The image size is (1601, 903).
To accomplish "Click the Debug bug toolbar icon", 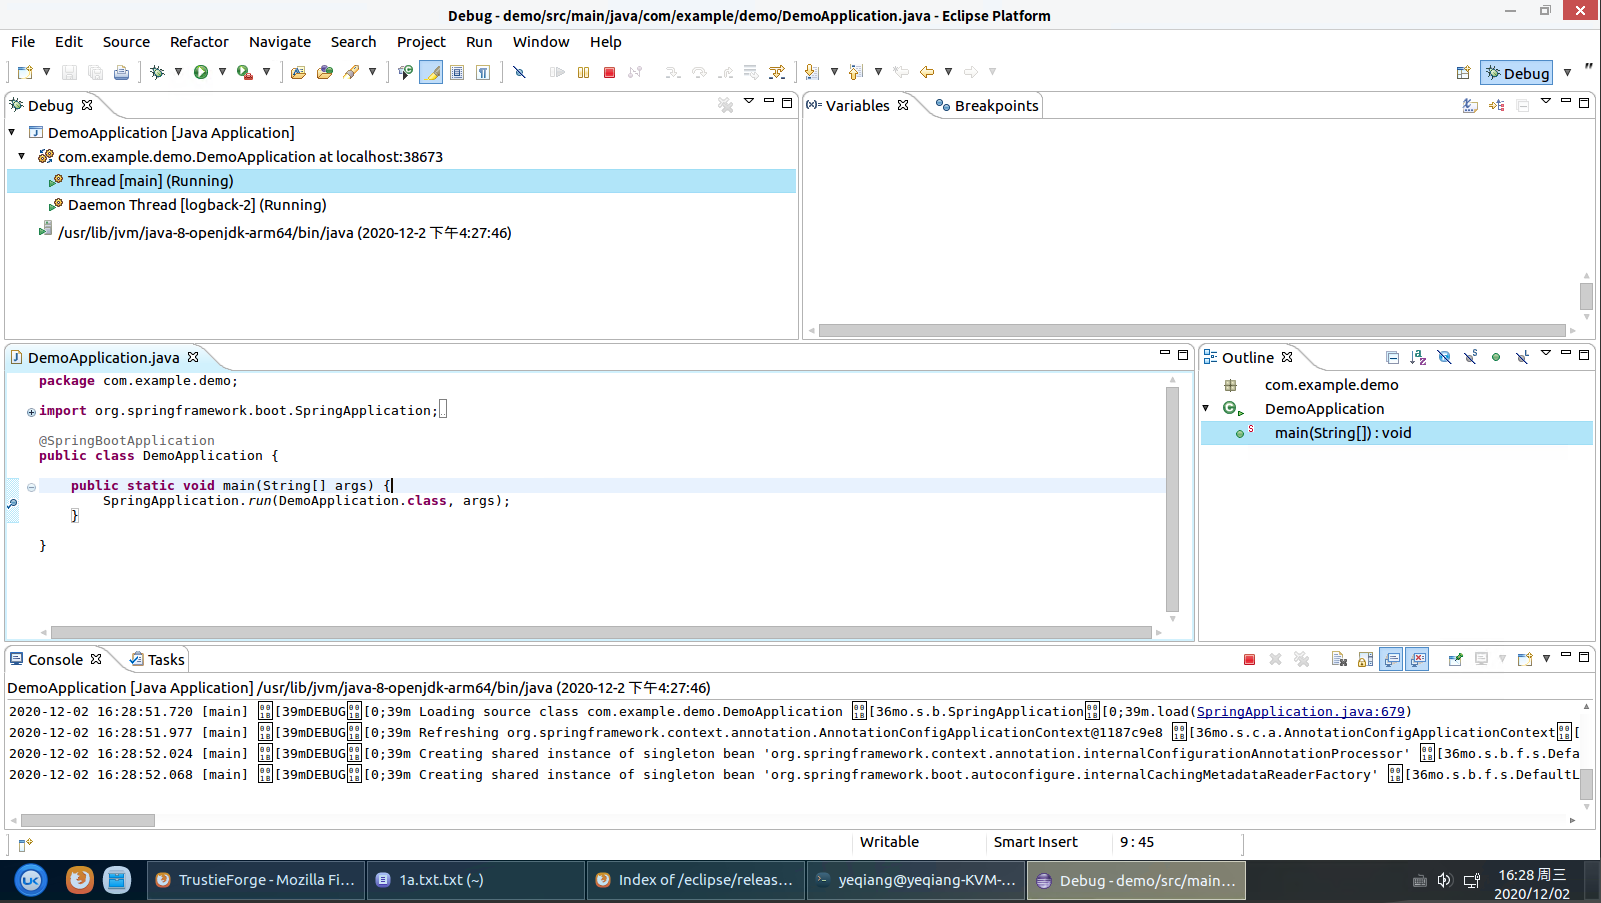I will 157,72.
